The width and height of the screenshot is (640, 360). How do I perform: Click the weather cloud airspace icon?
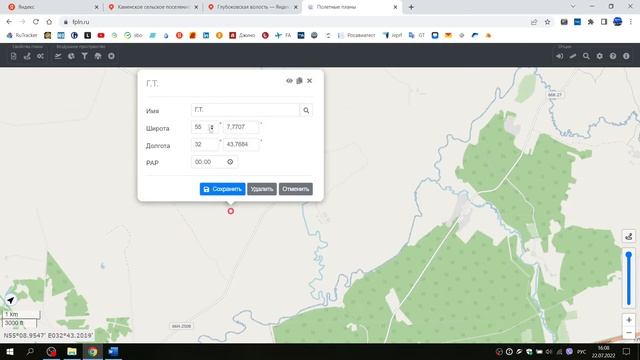pyautogui.click(x=98, y=56)
